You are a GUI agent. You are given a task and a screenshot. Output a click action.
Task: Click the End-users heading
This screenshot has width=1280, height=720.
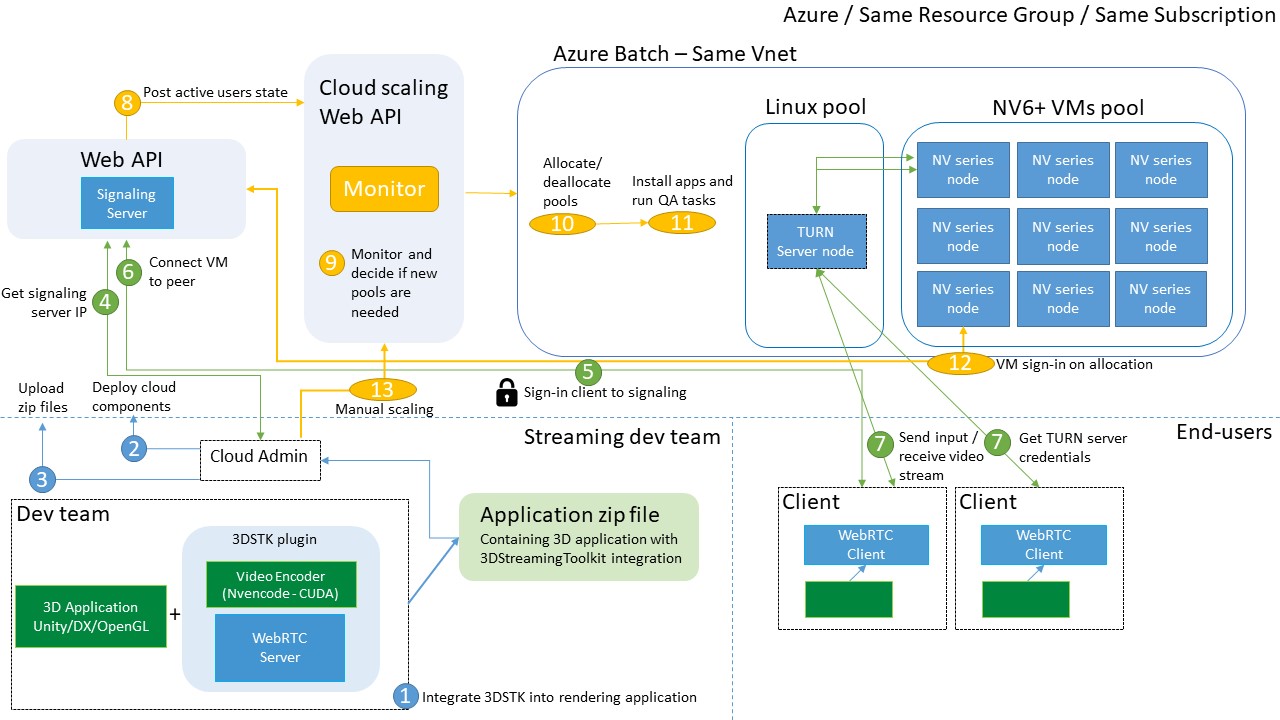(x=1224, y=431)
